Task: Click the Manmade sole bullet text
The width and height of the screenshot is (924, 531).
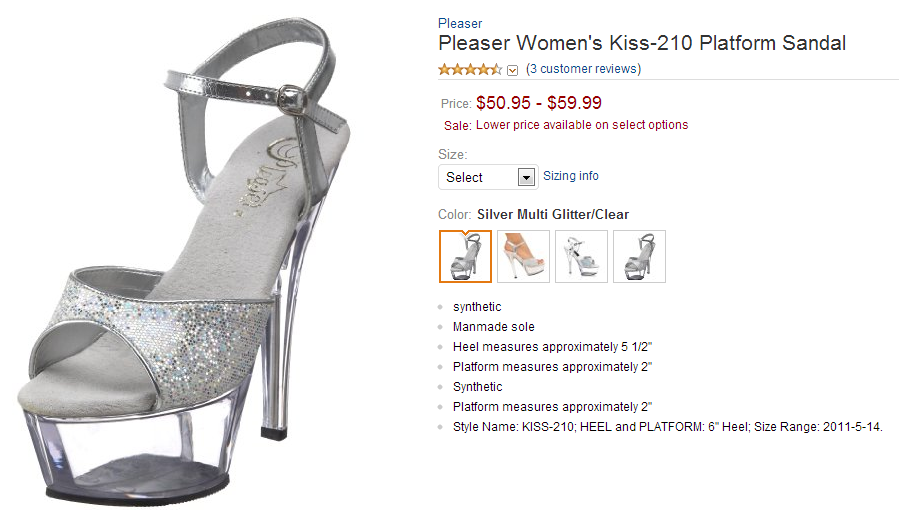Action: tap(493, 327)
